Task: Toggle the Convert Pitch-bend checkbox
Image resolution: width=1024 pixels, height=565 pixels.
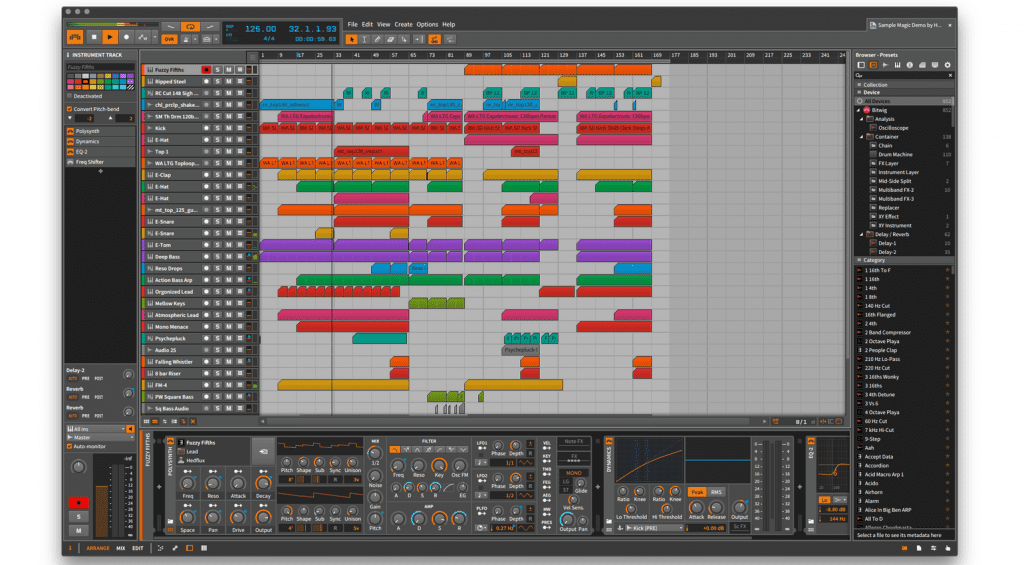Action: point(69,109)
